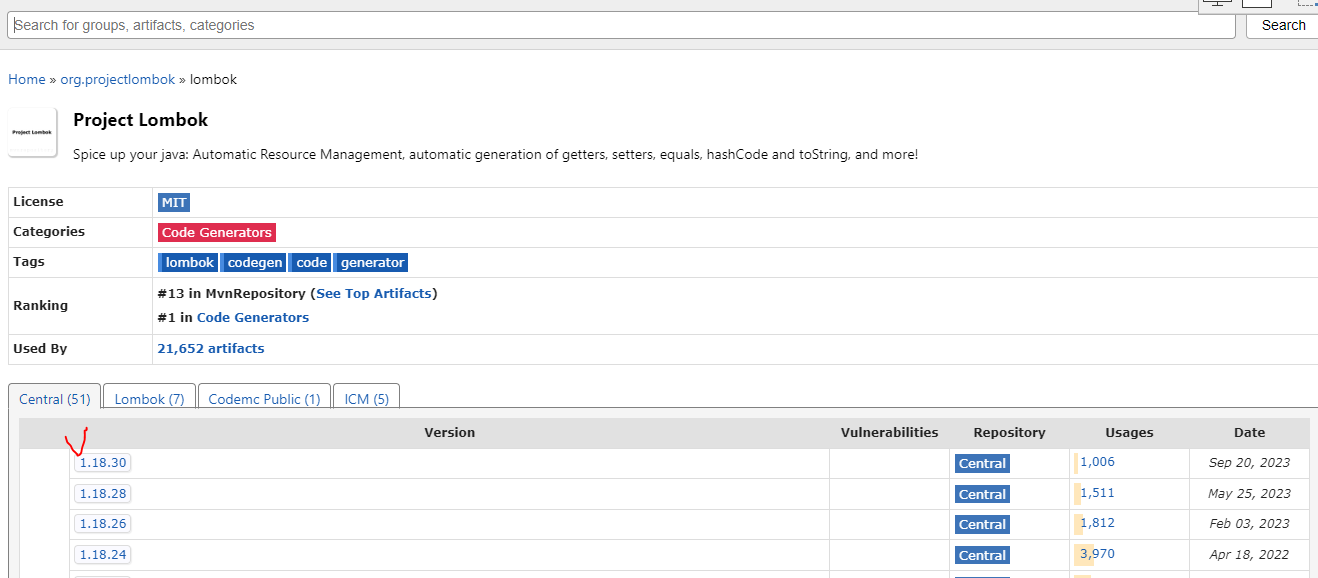Click the Feb 03, 2023 date
The image size is (1318, 578).
tap(1249, 524)
